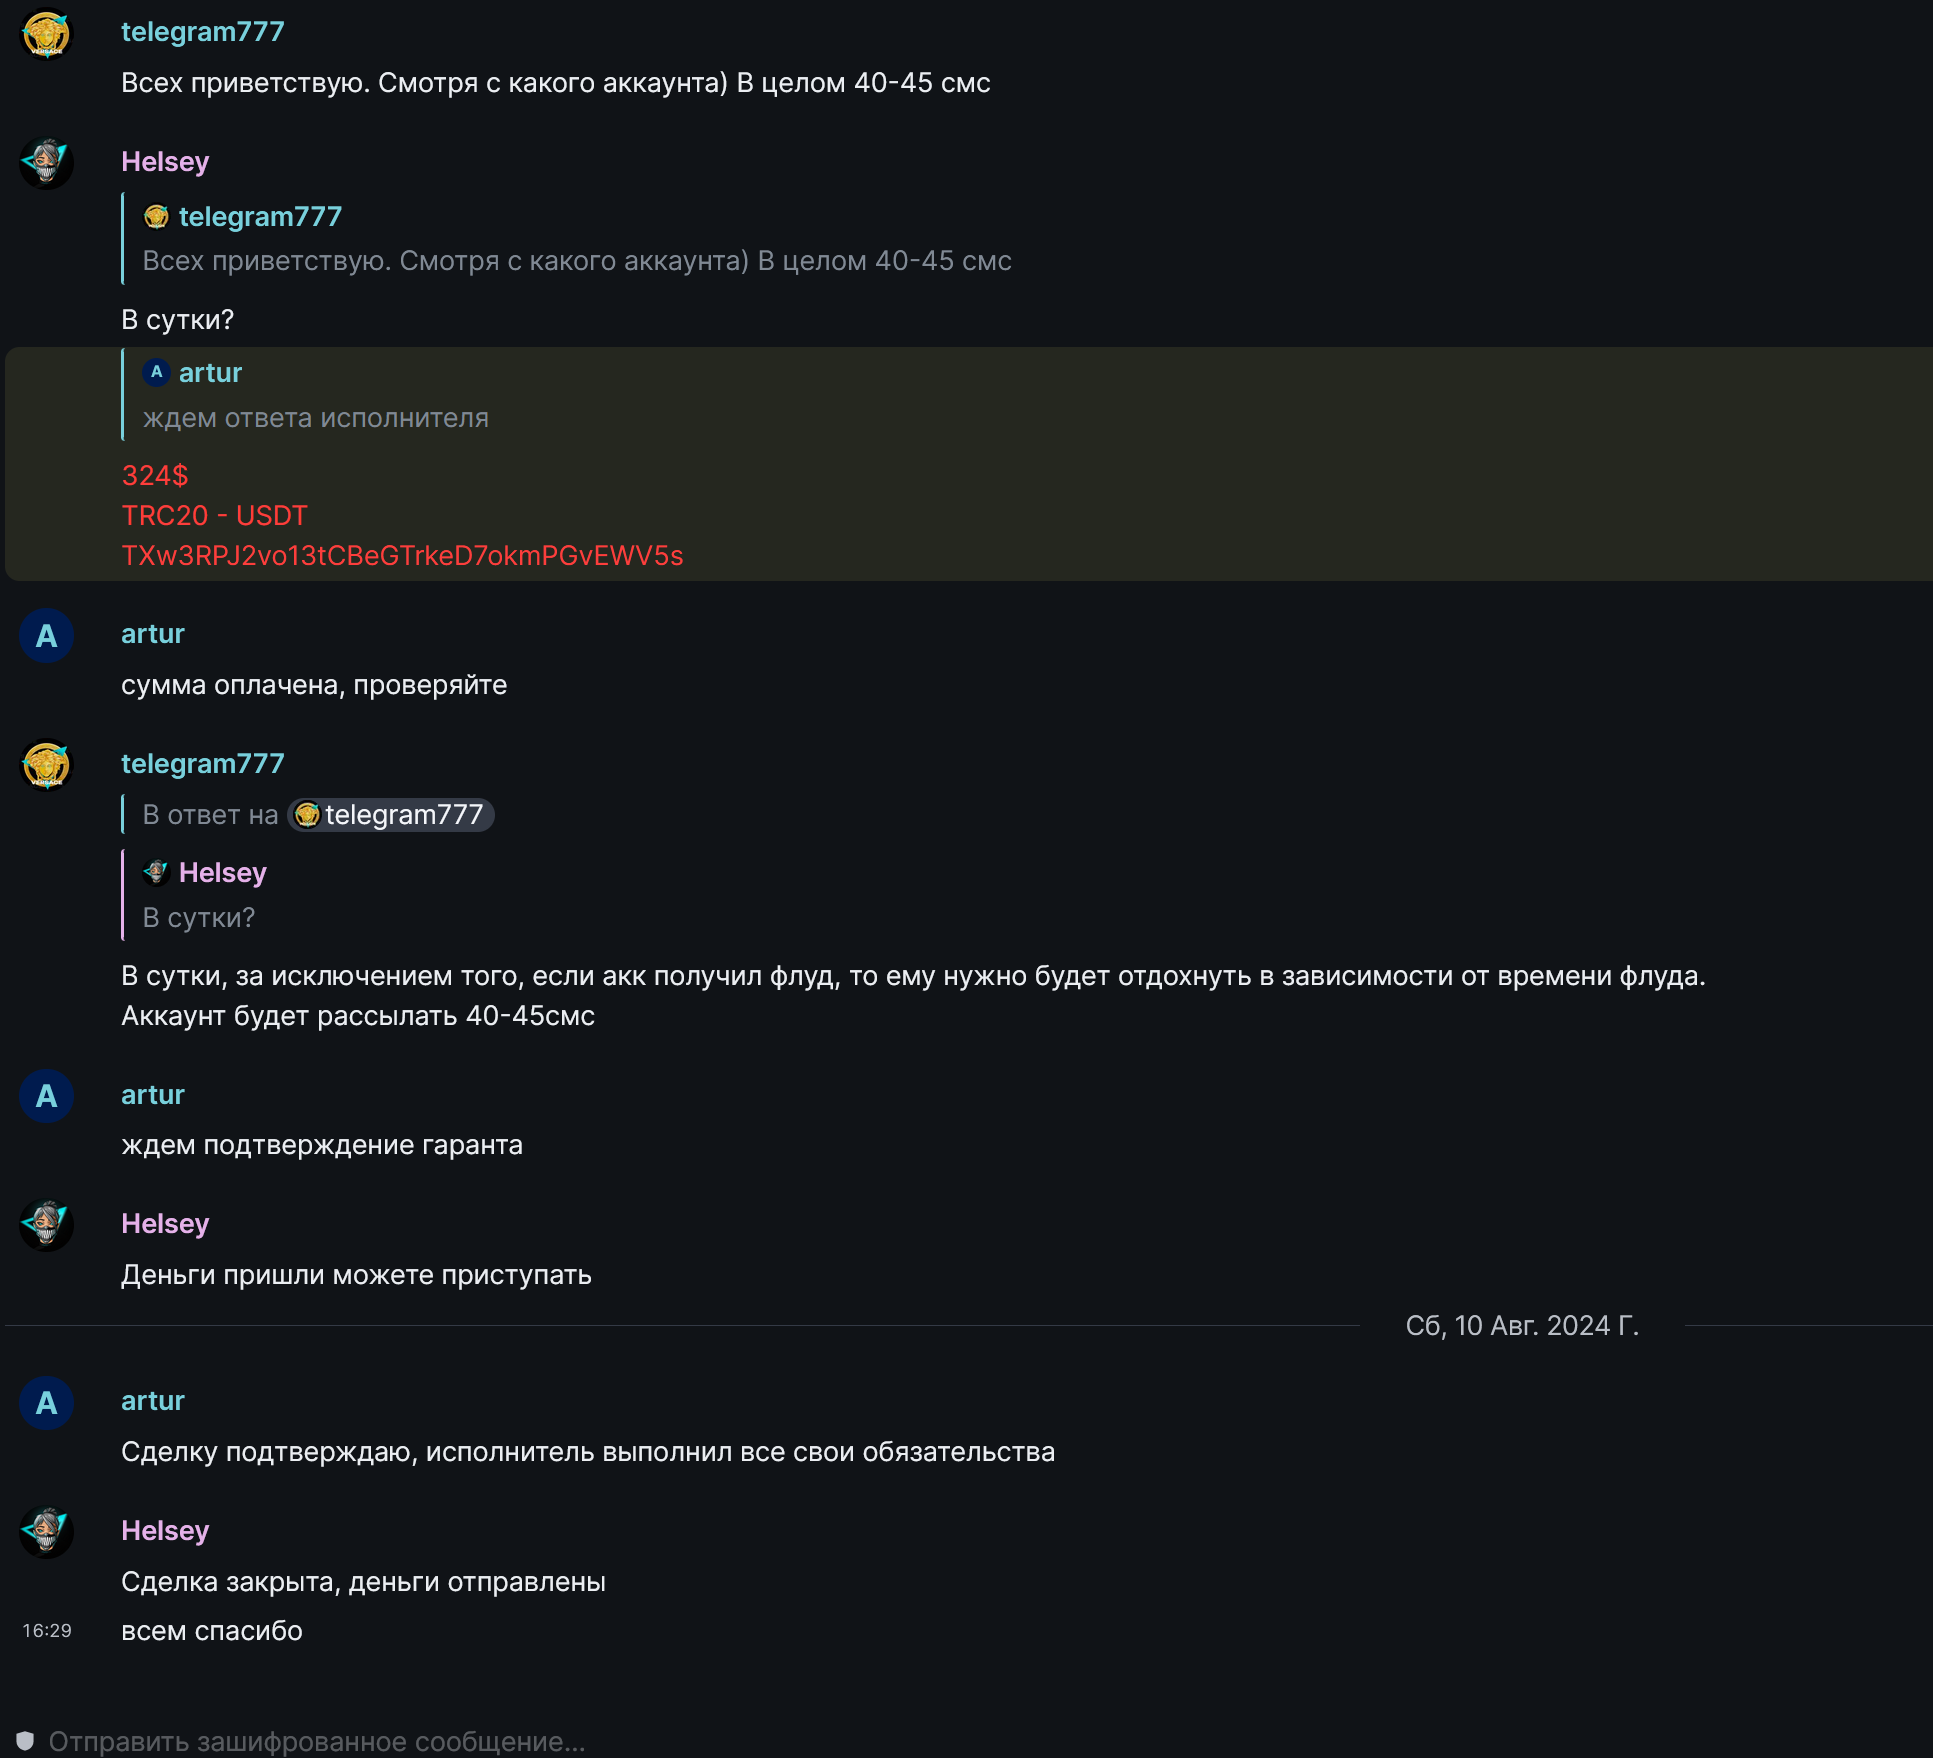1933x1758 pixels.
Task: Click Helsey's avatar beside the "В сутки?" message
Action: [46, 163]
